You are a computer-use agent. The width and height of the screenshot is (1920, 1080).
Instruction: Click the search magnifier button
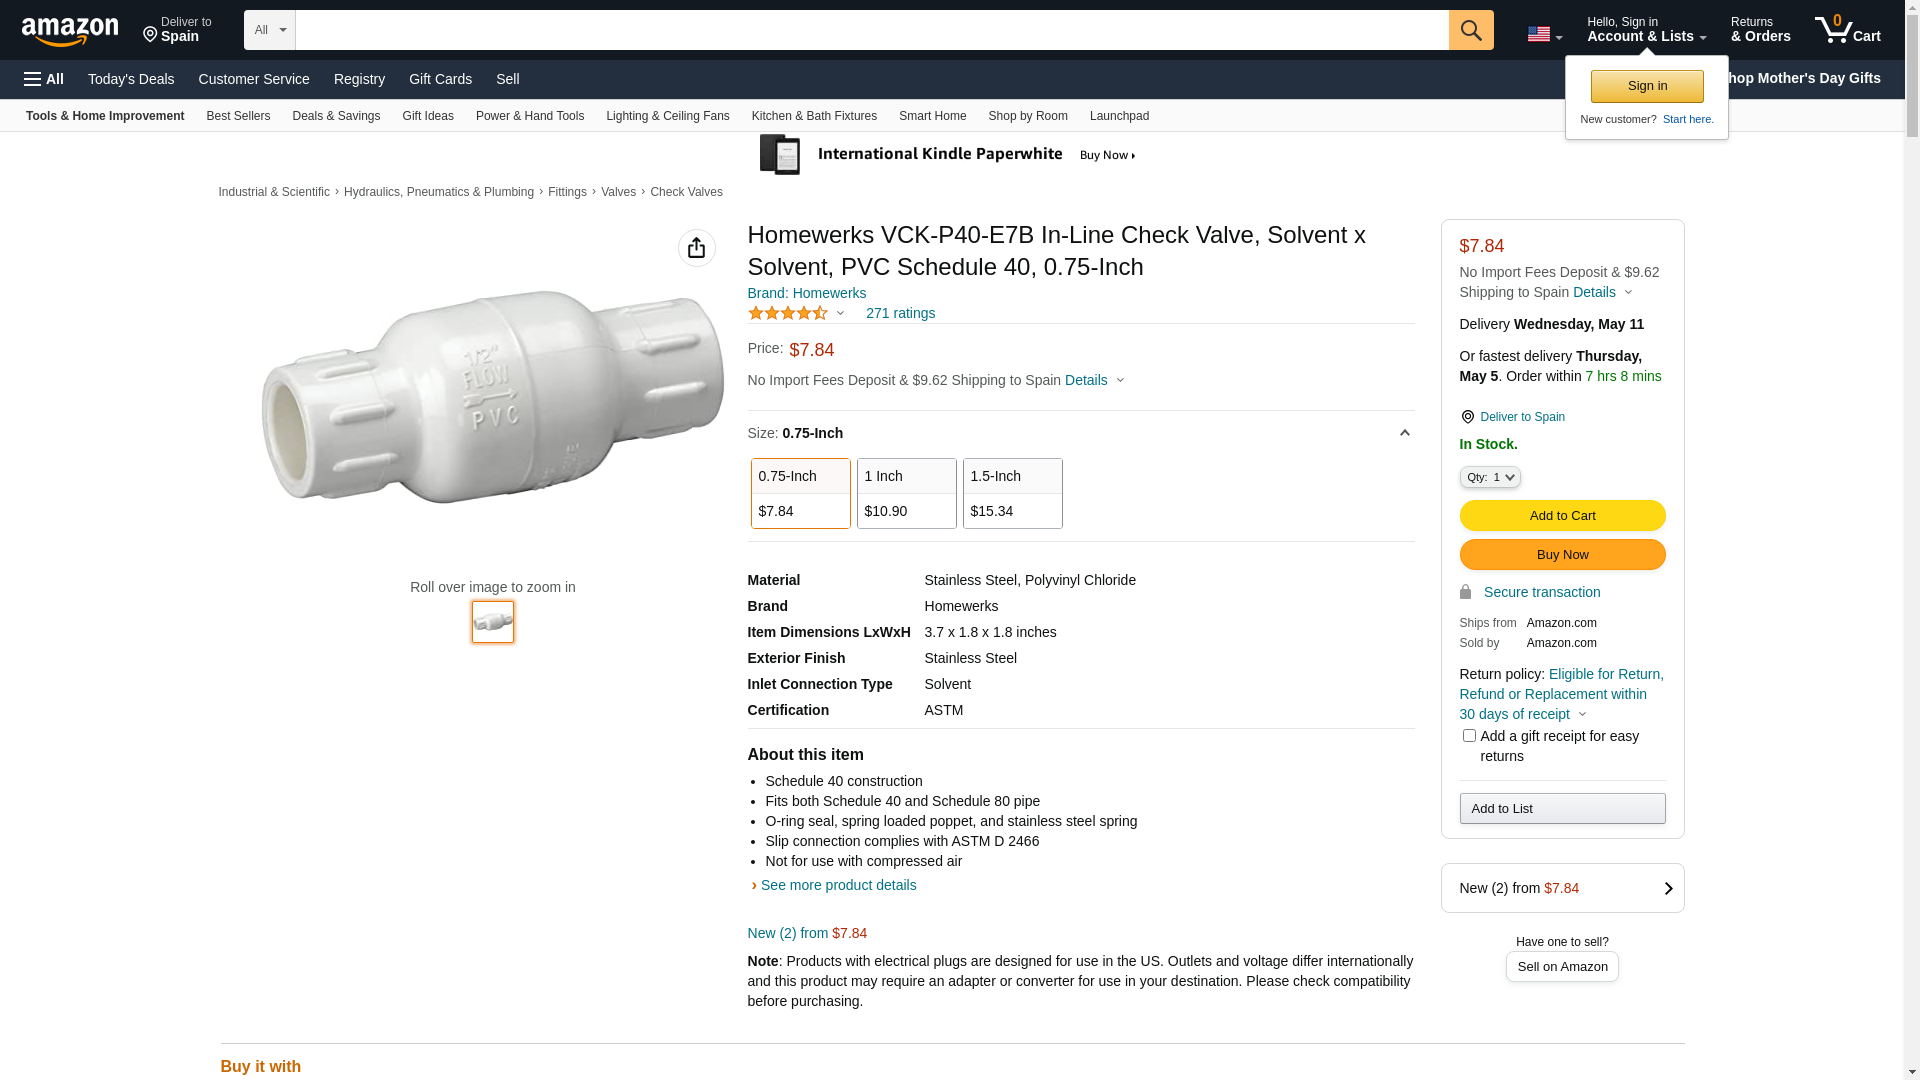pyautogui.click(x=1470, y=30)
